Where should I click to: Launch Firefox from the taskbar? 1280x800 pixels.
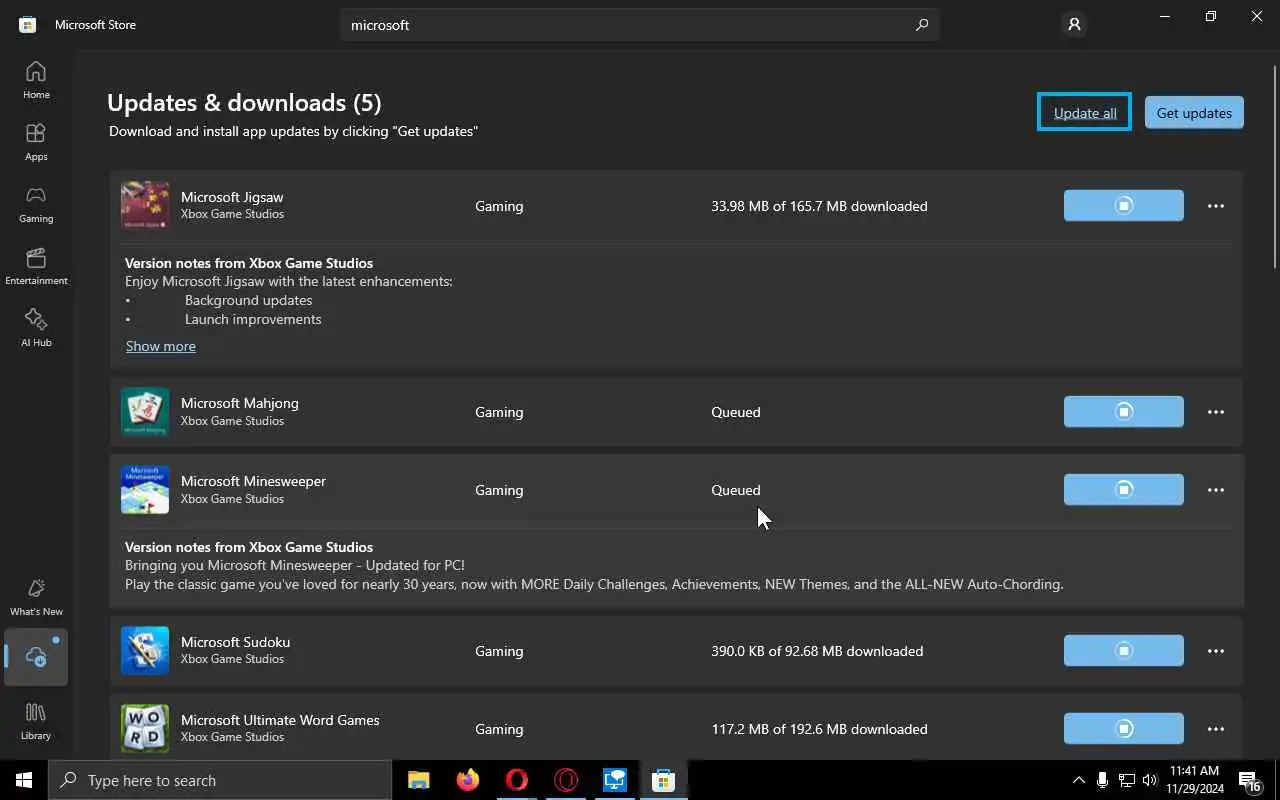coord(467,780)
